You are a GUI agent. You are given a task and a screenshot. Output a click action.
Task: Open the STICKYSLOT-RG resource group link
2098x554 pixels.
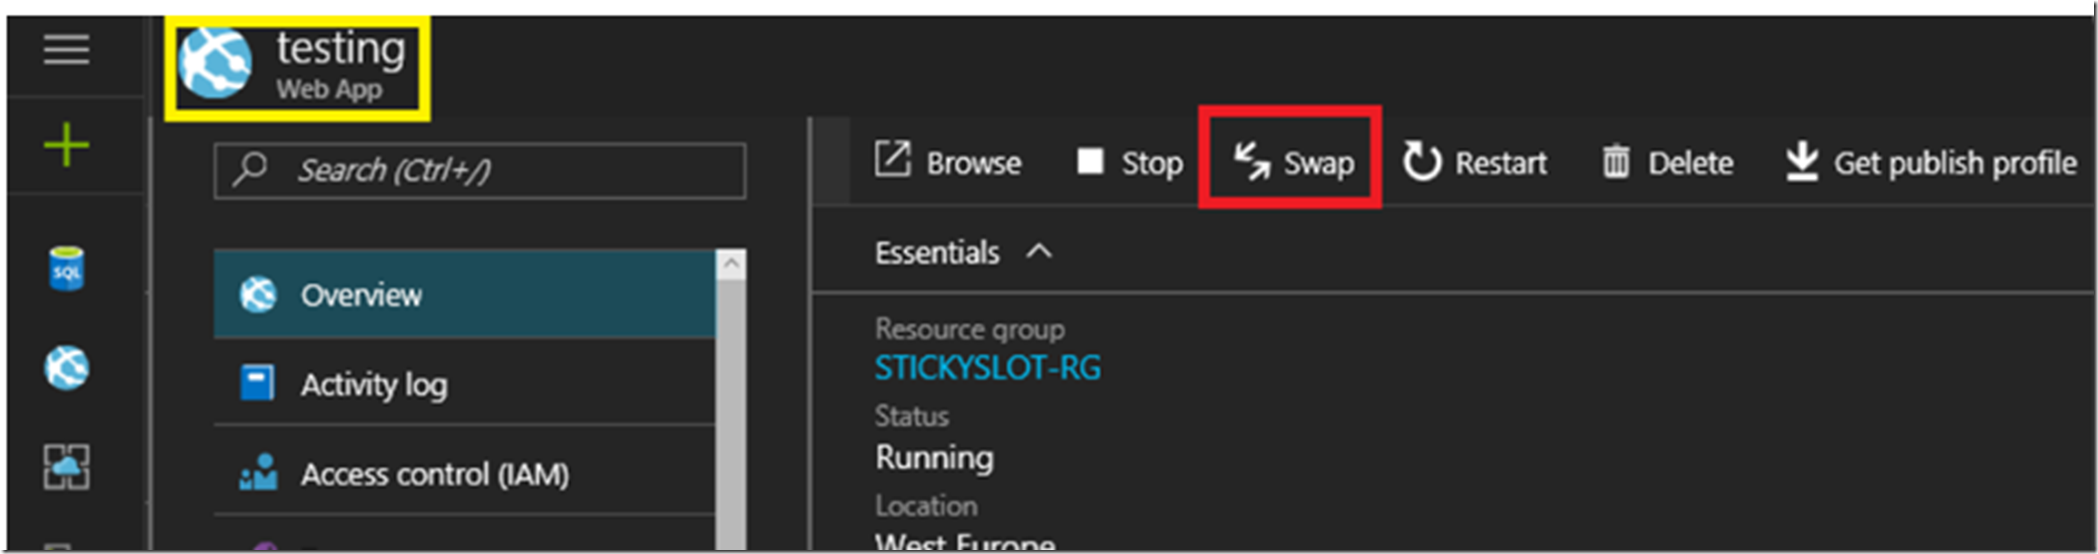[988, 368]
